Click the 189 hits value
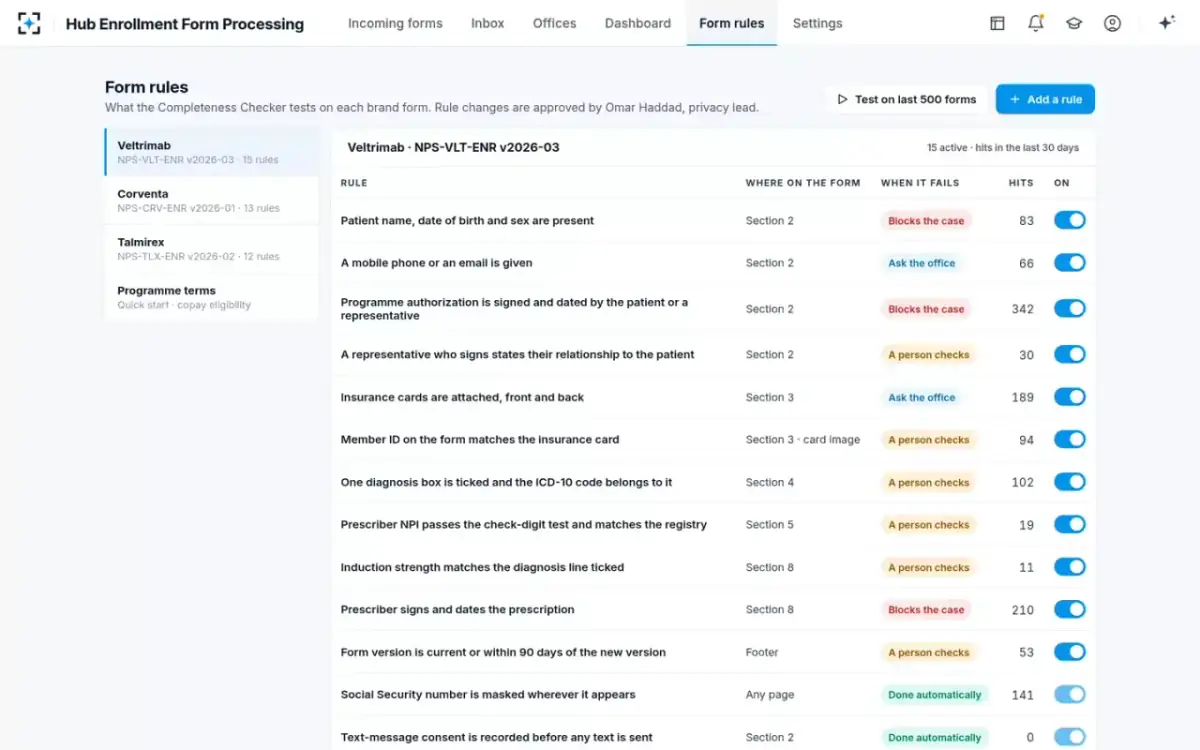The height and width of the screenshot is (750, 1200). point(1022,397)
